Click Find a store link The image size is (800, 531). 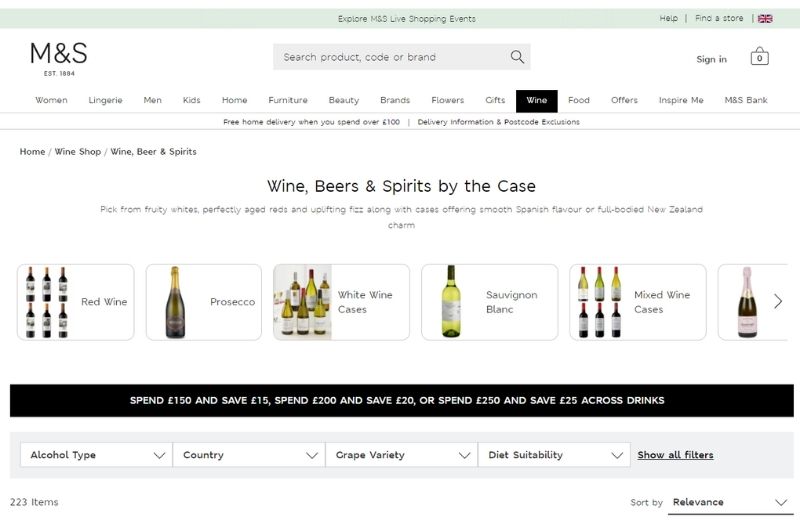pos(719,18)
